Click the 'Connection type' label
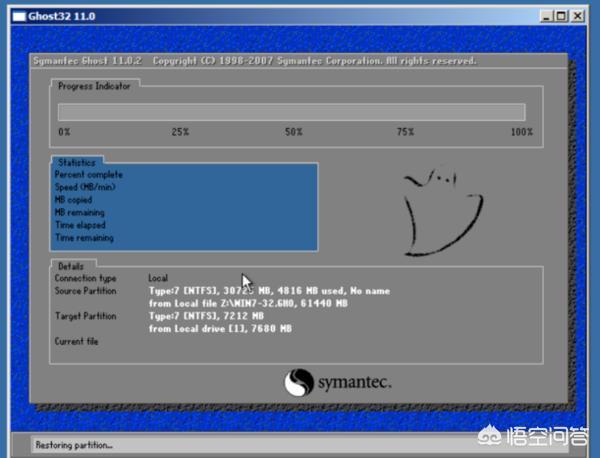The image size is (600, 458). pyautogui.click(x=85, y=278)
